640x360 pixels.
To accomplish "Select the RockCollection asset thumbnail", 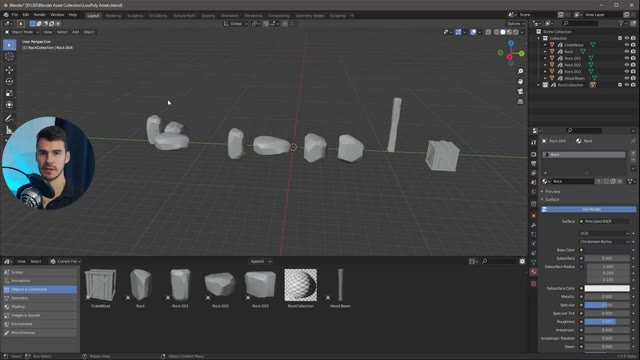I will click(300, 285).
